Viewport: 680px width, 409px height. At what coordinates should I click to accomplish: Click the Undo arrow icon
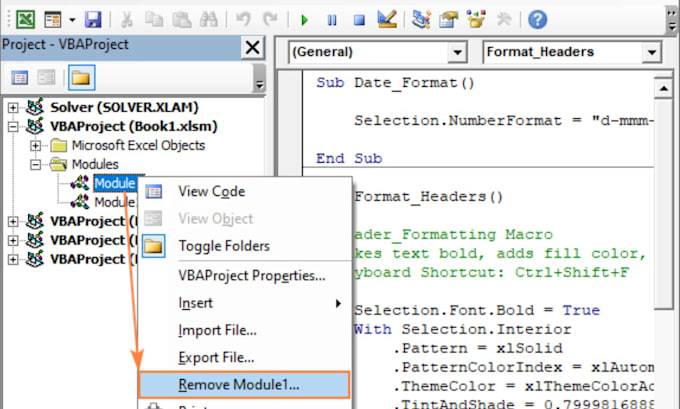point(243,20)
